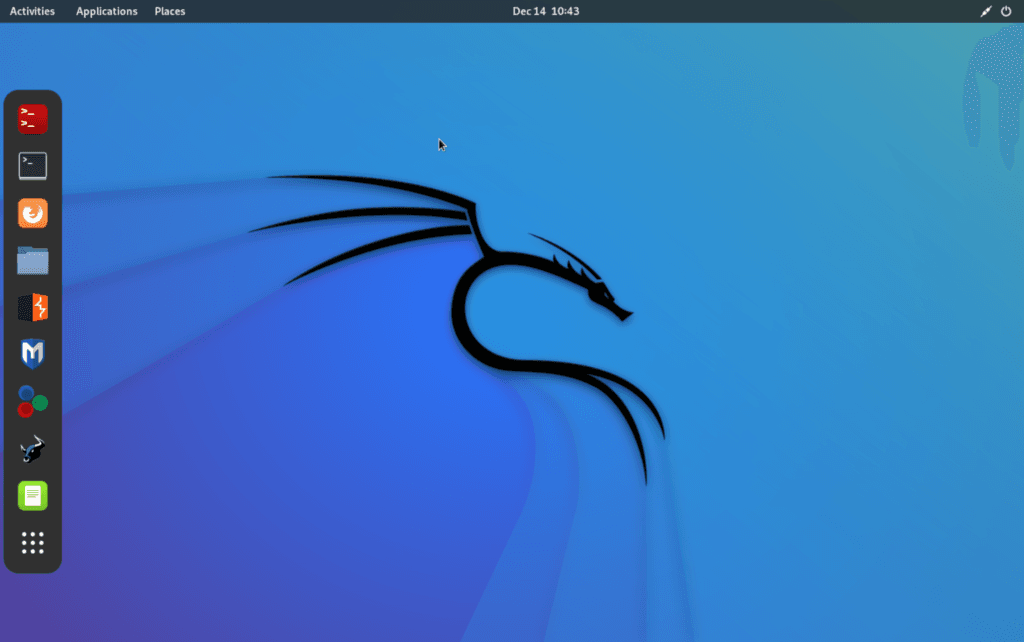Open the calendar by clicking Dec 14 10:43
The height and width of the screenshot is (642, 1024).
pos(545,11)
